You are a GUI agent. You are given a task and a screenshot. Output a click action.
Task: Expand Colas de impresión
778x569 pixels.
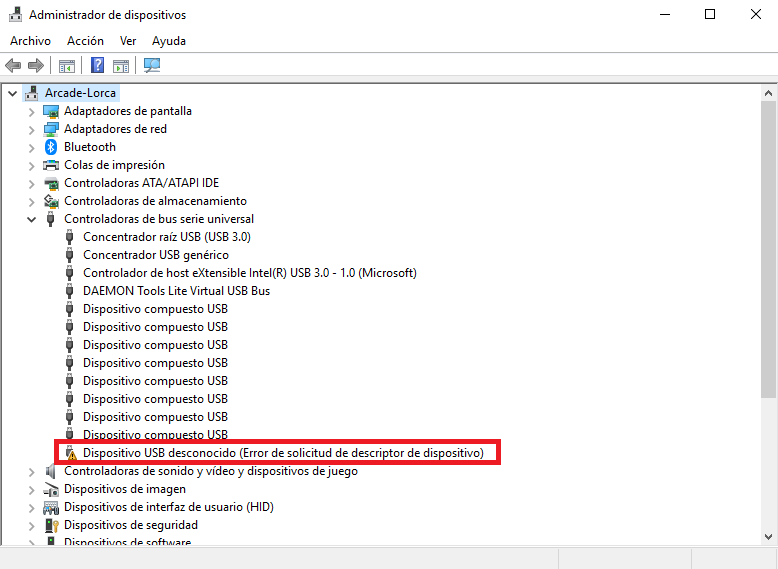pos(32,166)
